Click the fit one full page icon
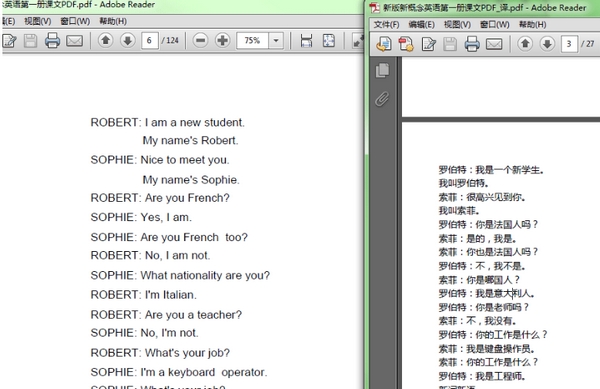 [329, 41]
